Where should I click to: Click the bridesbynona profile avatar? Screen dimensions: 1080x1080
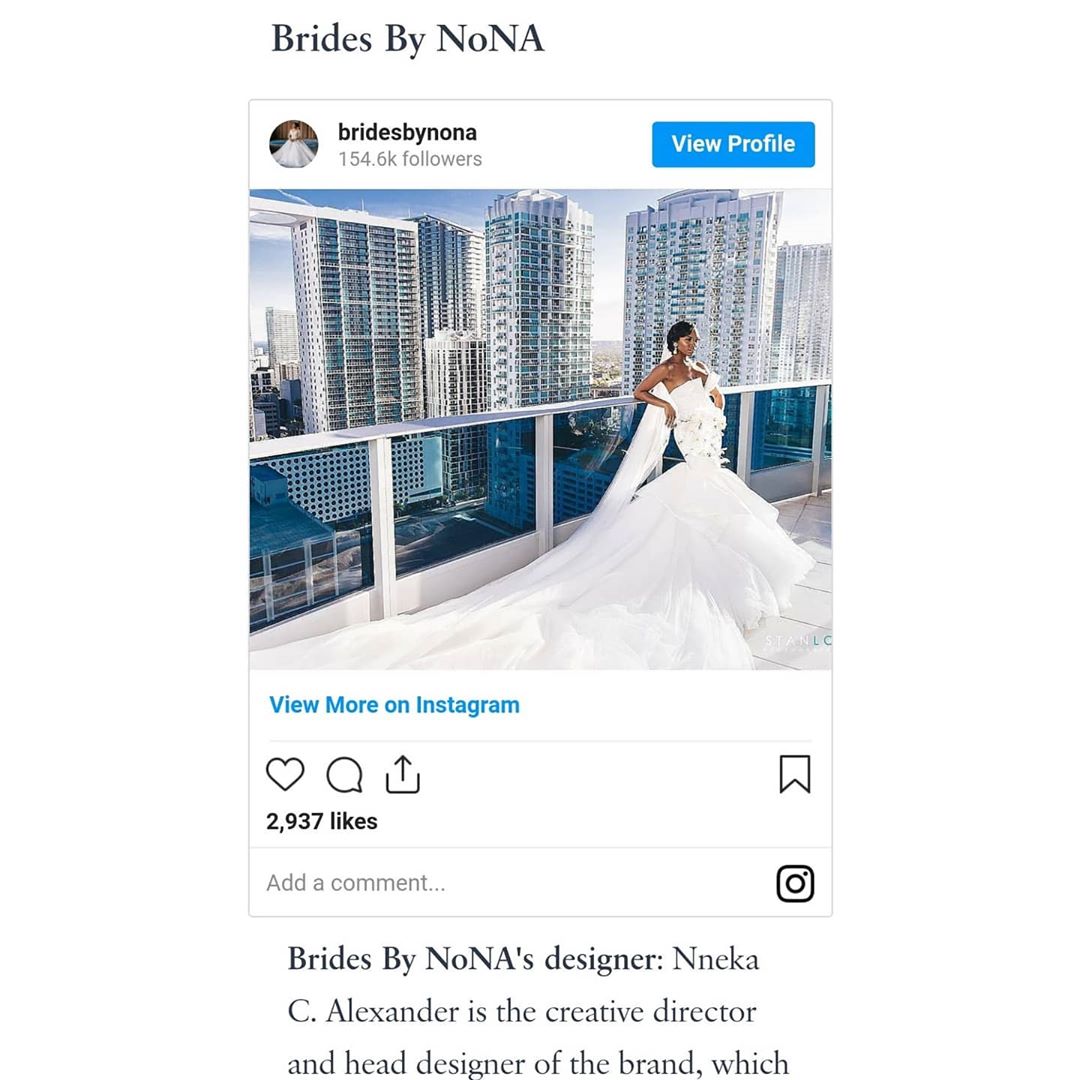[294, 144]
